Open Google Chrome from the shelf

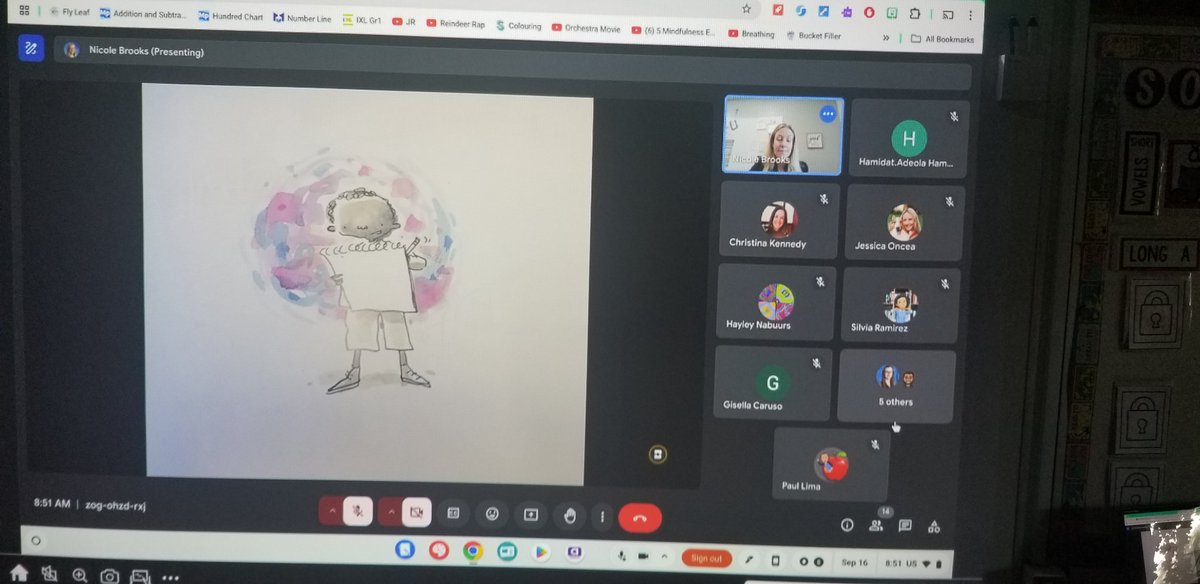click(x=472, y=551)
